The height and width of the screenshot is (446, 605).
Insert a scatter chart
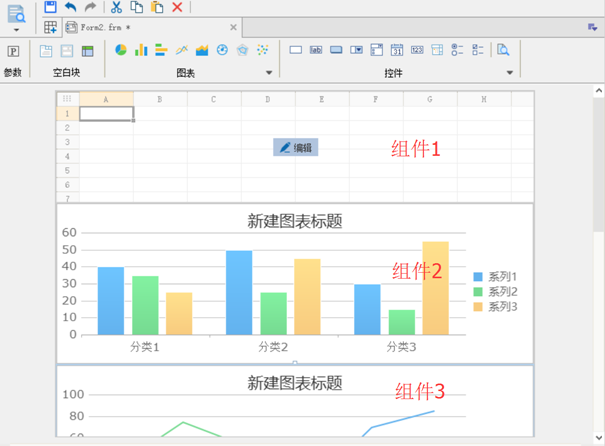[x=263, y=50]
